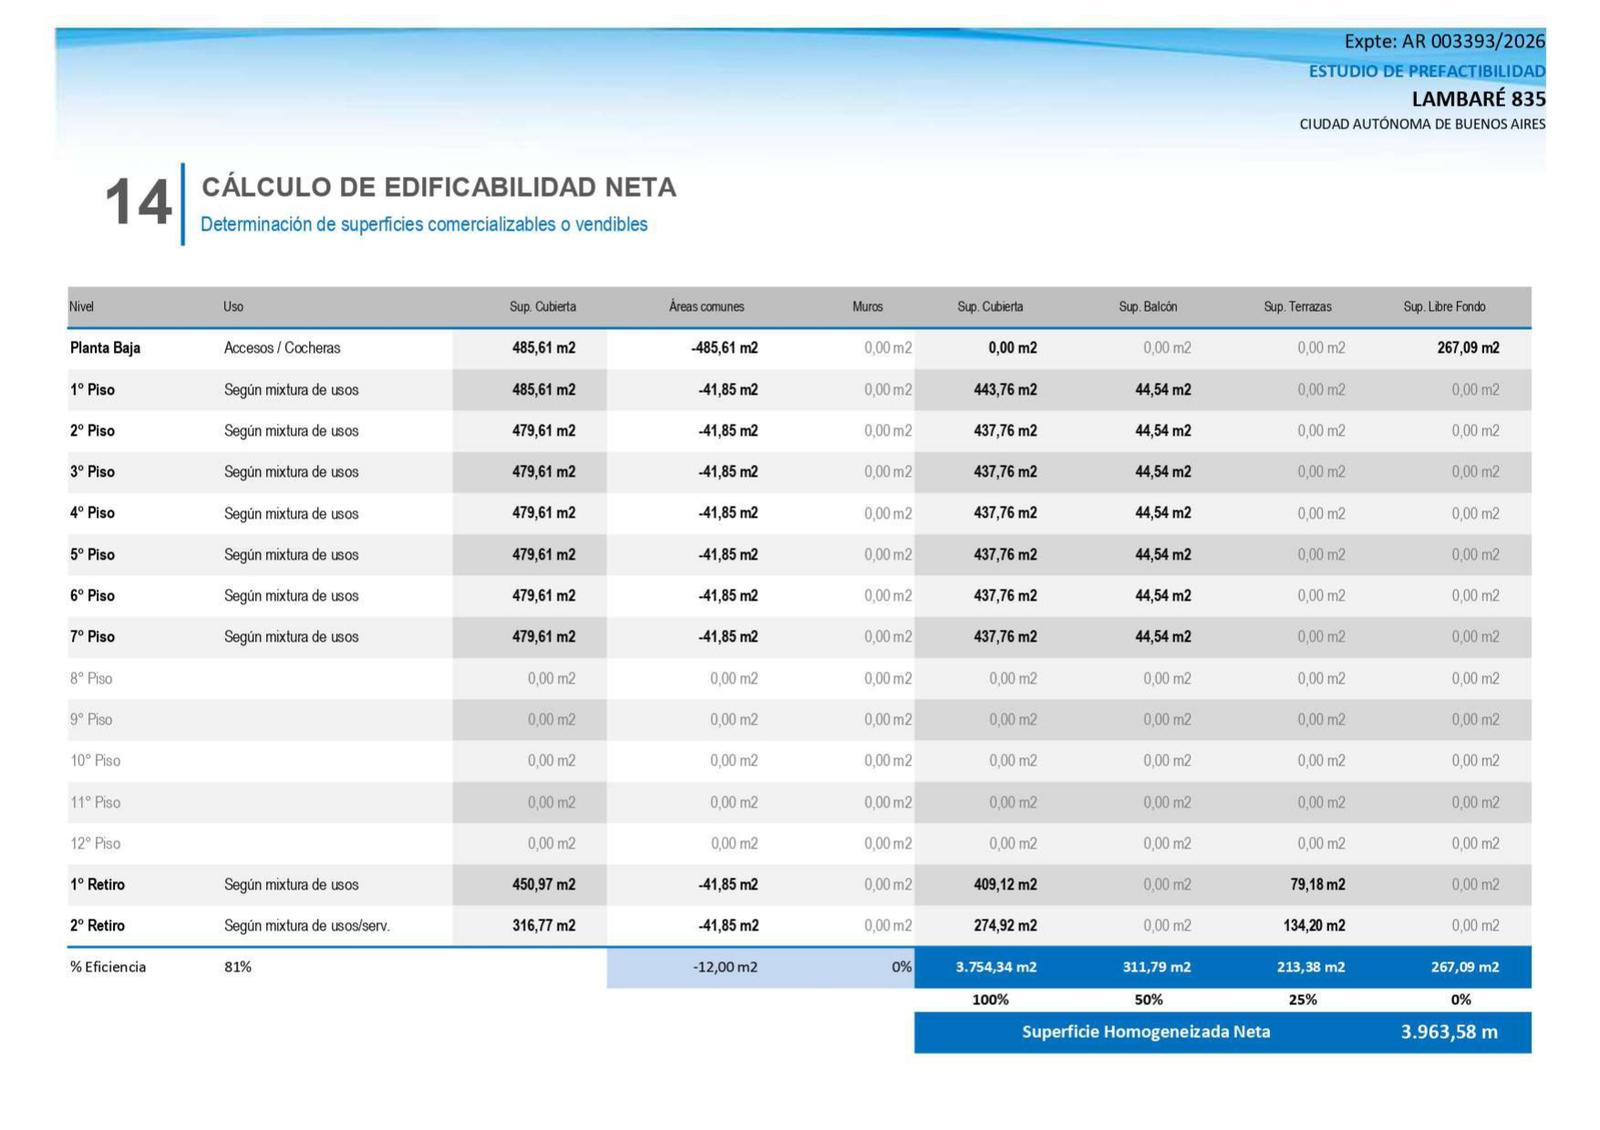
Task: Select the LAMBARÉ 835 title
Action: click(1478, 99)
